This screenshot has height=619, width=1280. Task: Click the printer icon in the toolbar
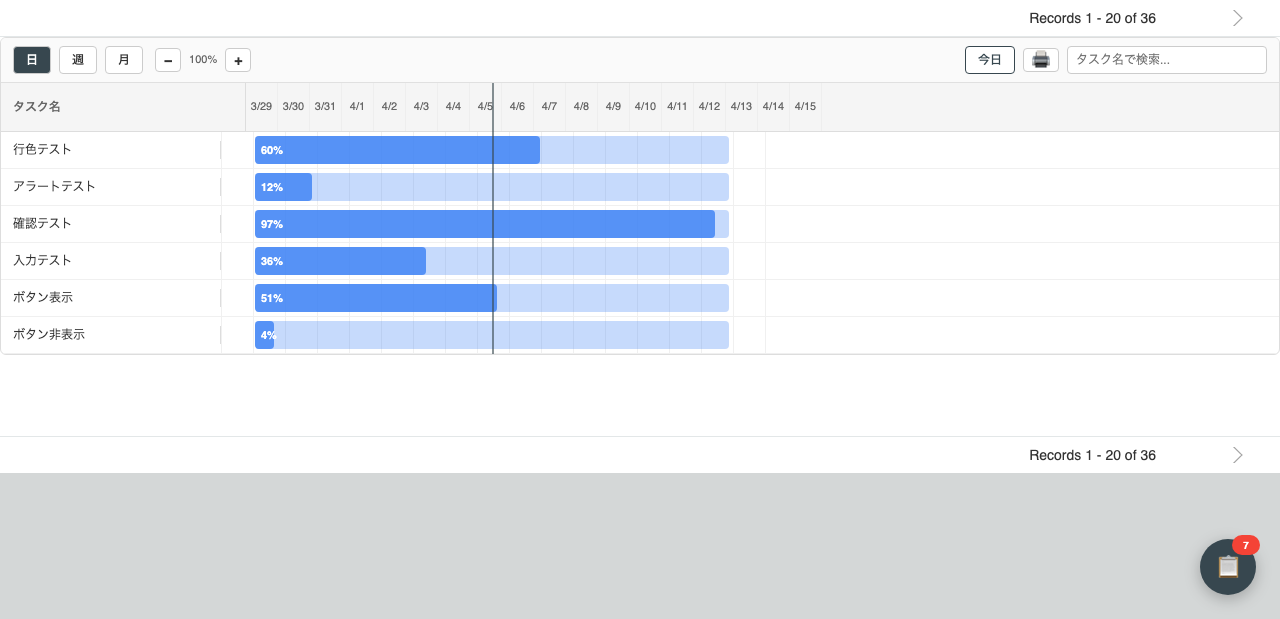point(1040,60)
